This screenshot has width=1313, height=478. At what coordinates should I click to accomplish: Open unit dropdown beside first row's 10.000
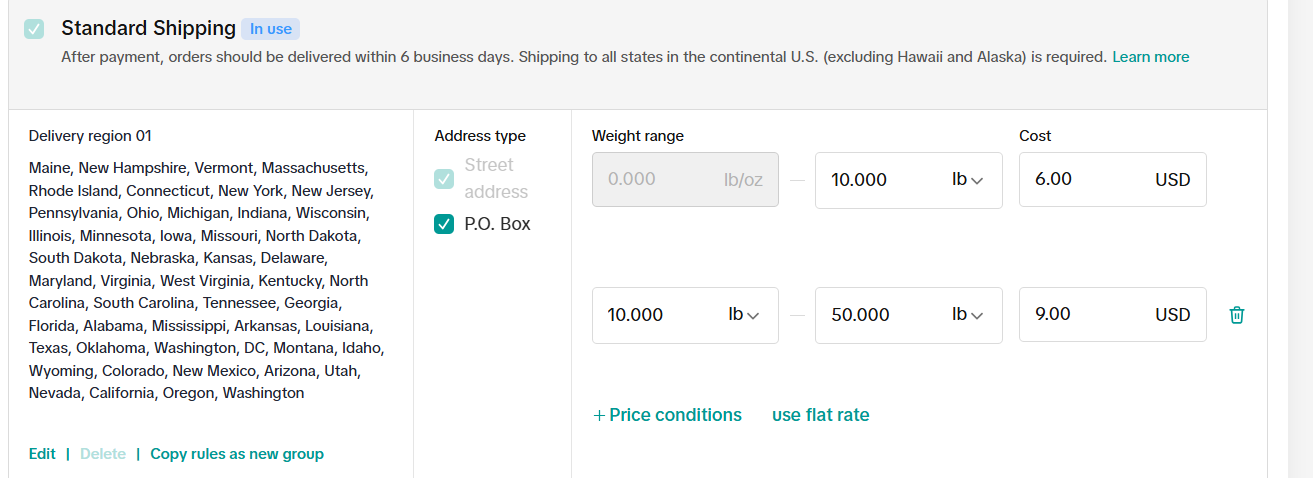(967, 180)
